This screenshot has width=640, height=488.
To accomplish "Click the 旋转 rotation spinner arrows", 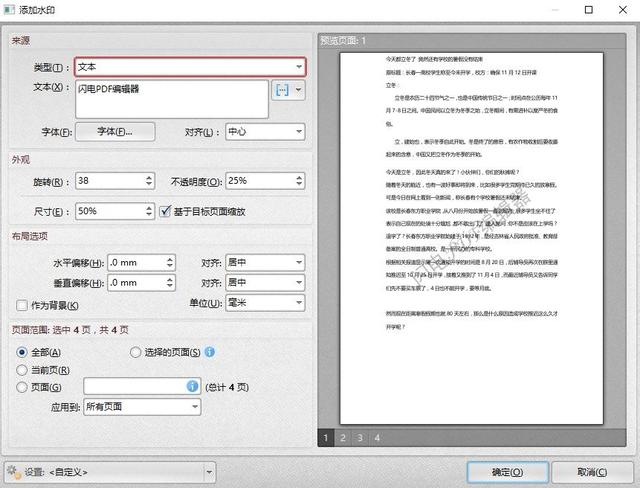I will [x=149, y=181].
